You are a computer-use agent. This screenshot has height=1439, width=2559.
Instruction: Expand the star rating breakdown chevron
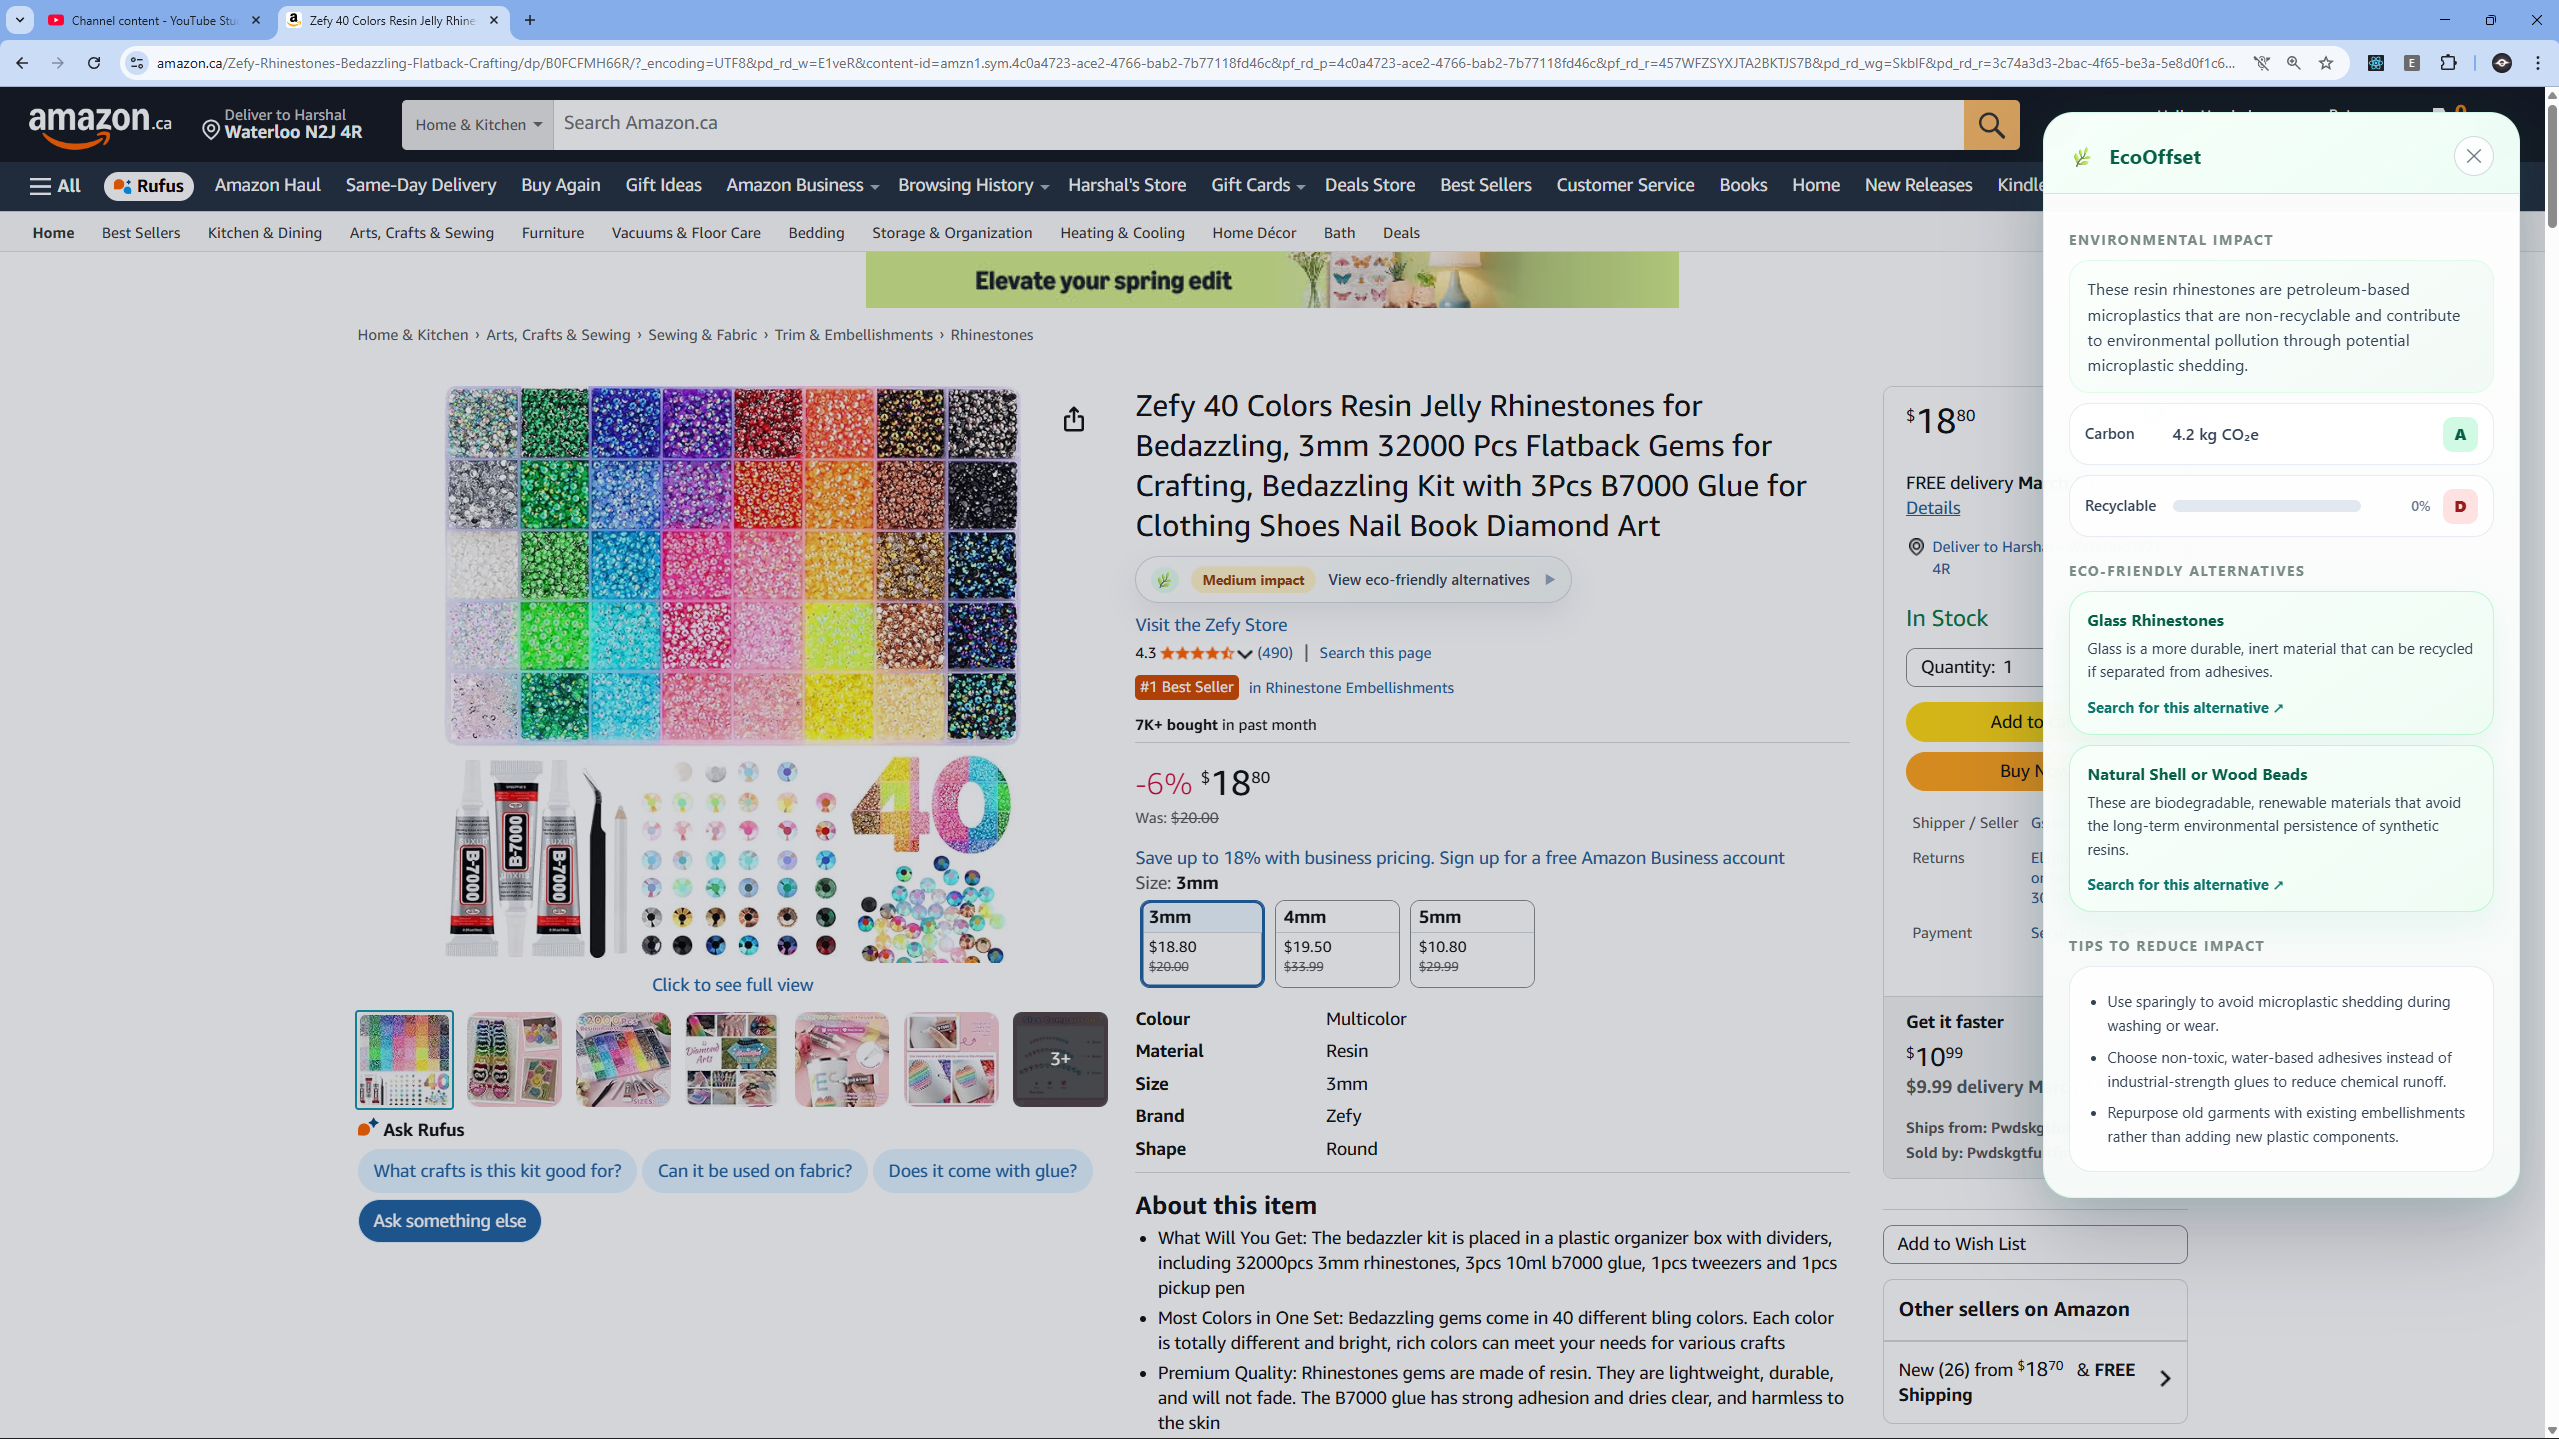point(1245,654)
